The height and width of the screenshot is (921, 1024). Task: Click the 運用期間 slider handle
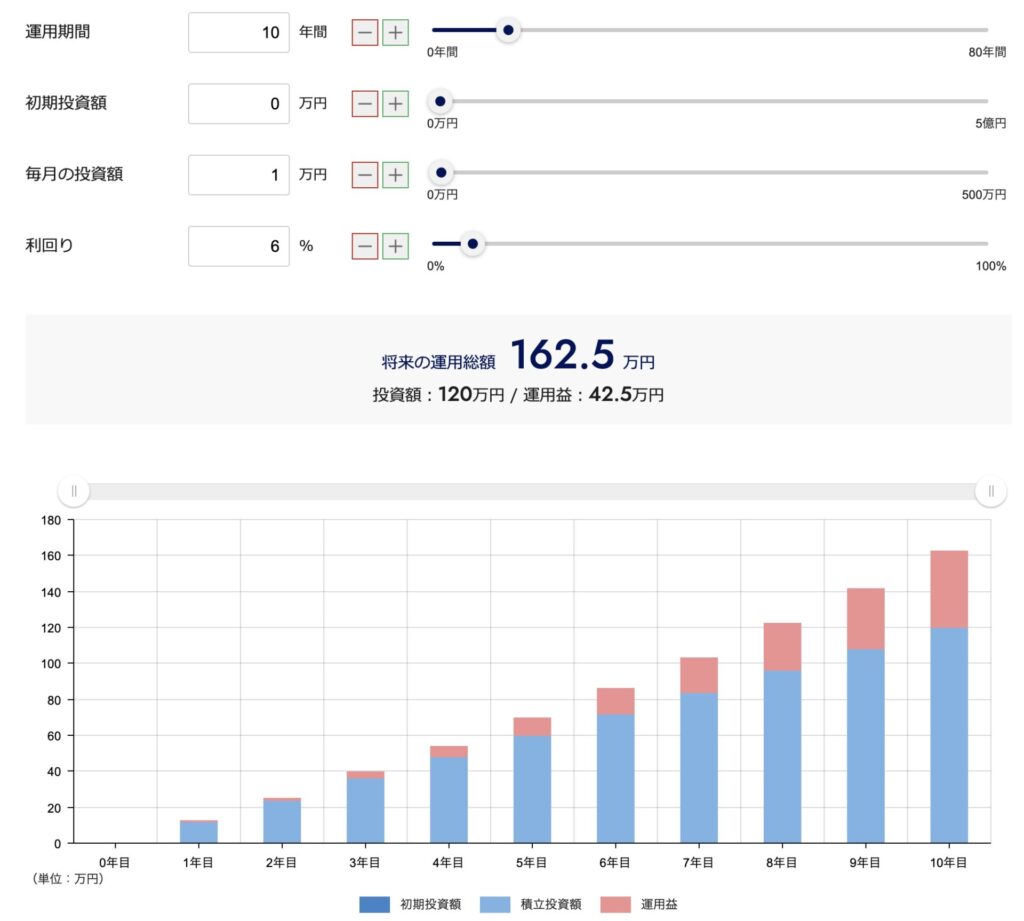pyautogui.click(x=508, y=30)
